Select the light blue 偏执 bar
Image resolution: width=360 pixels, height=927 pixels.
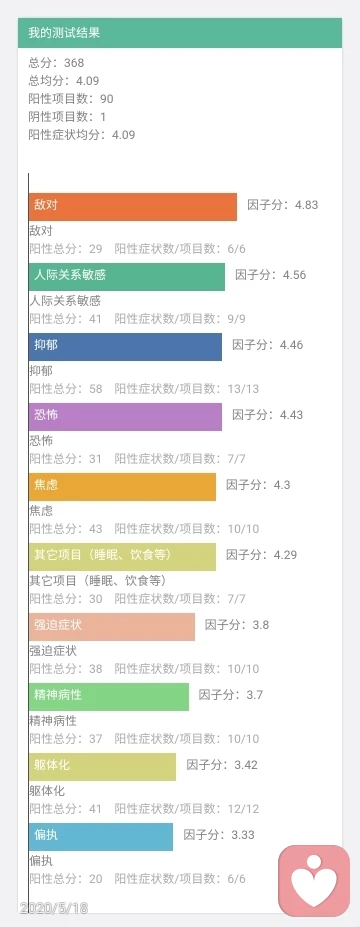(101, 837)
